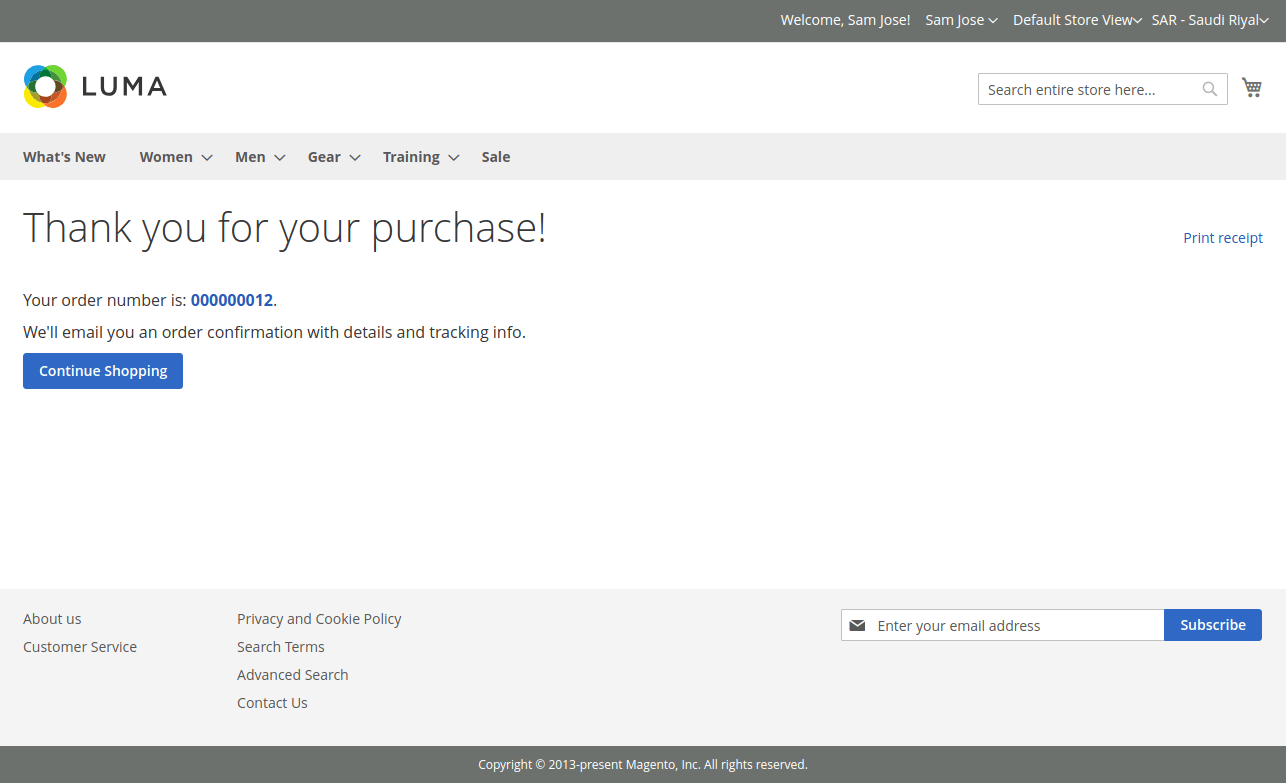Expand the Training menu chevron
This screenshot has width=1286, height=783.
click(454, 158)
